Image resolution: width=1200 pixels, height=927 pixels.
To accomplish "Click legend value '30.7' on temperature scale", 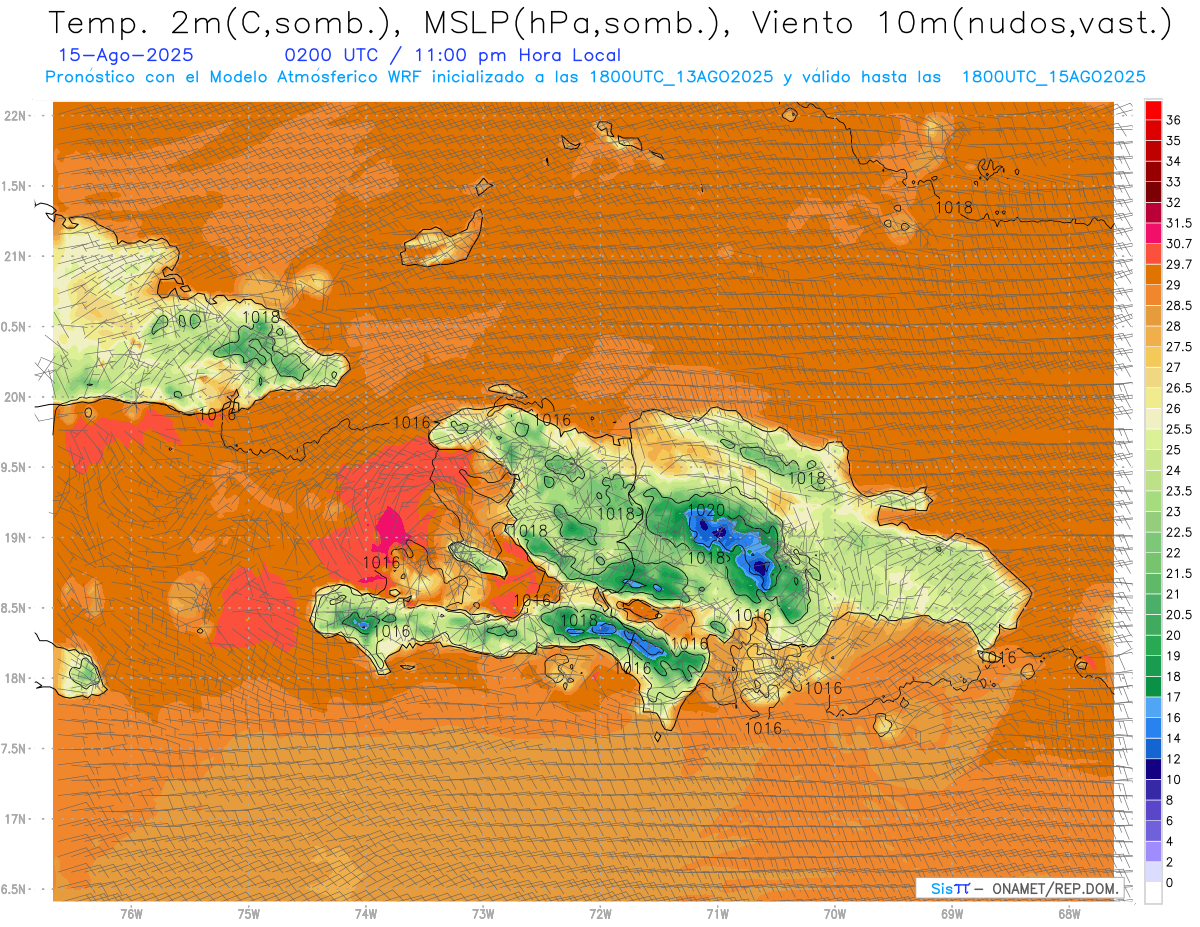I will pyautogui.click(x=1179, y=244).
